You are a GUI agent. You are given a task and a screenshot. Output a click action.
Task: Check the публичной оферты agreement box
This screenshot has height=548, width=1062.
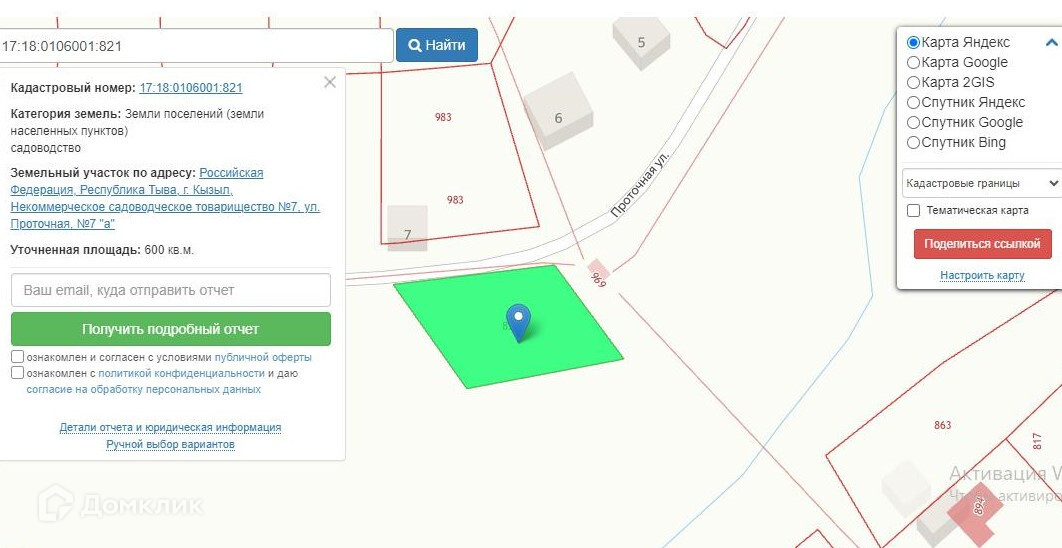(x=18, y=357)
